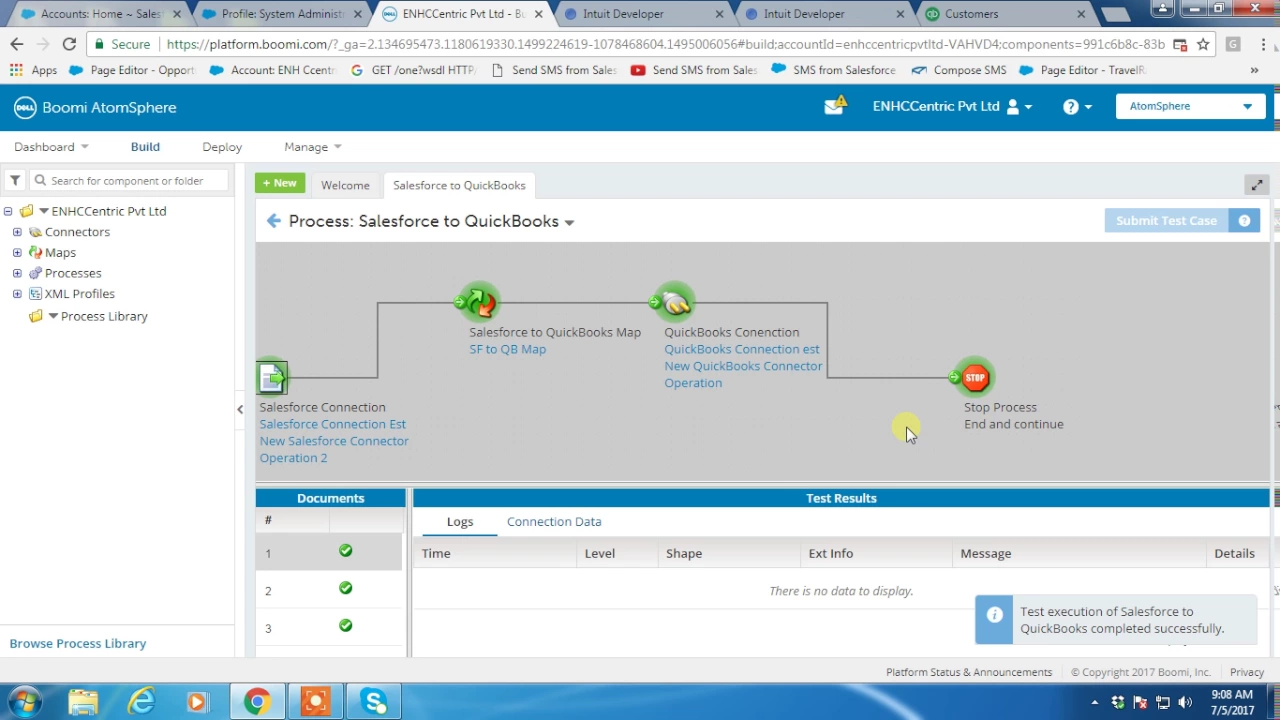The image size is (1280, 720).
Task: Click the green New button
Action: pos(280,183)
